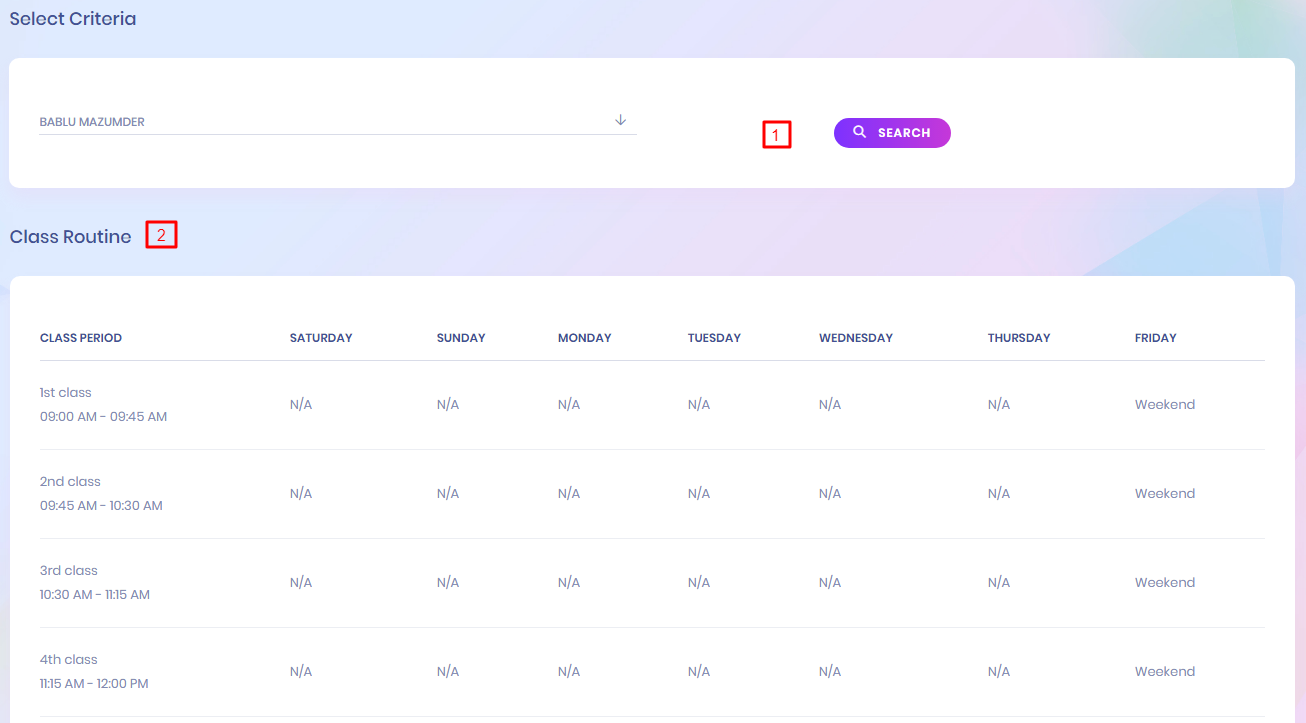Select the 2nd class 09:45 AM time slot
Image resolution: width=1306 pixels, height=723 pixels.
101,506
